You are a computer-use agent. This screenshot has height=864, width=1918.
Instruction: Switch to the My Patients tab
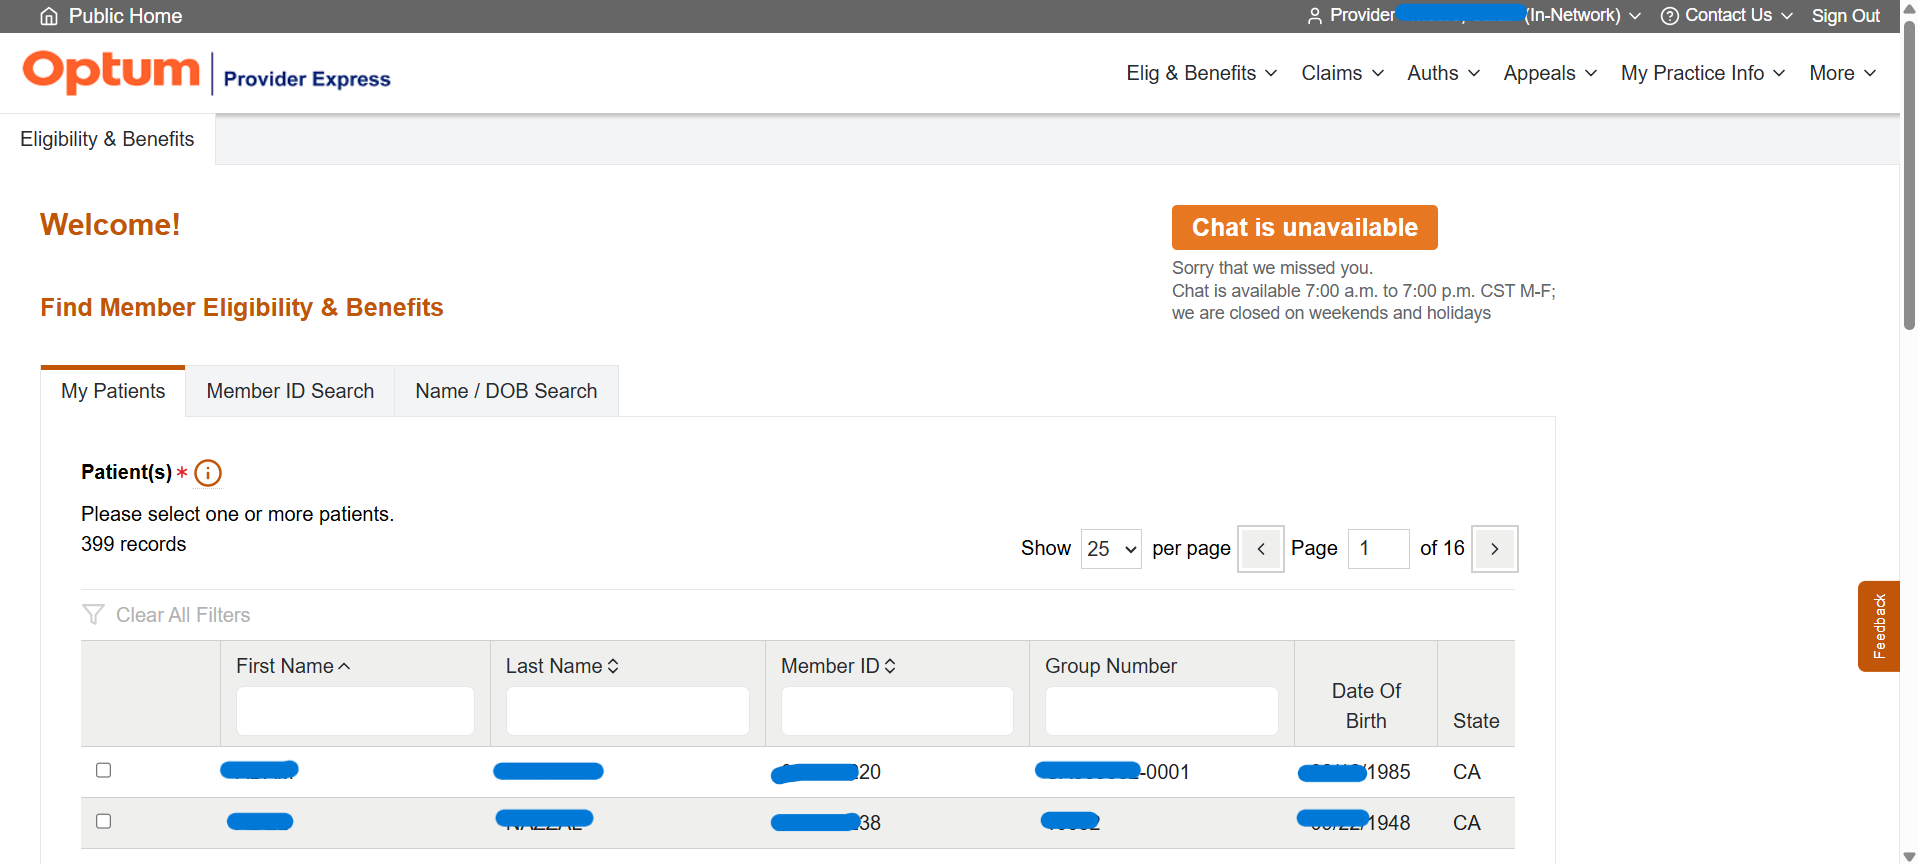coord(113,391)
